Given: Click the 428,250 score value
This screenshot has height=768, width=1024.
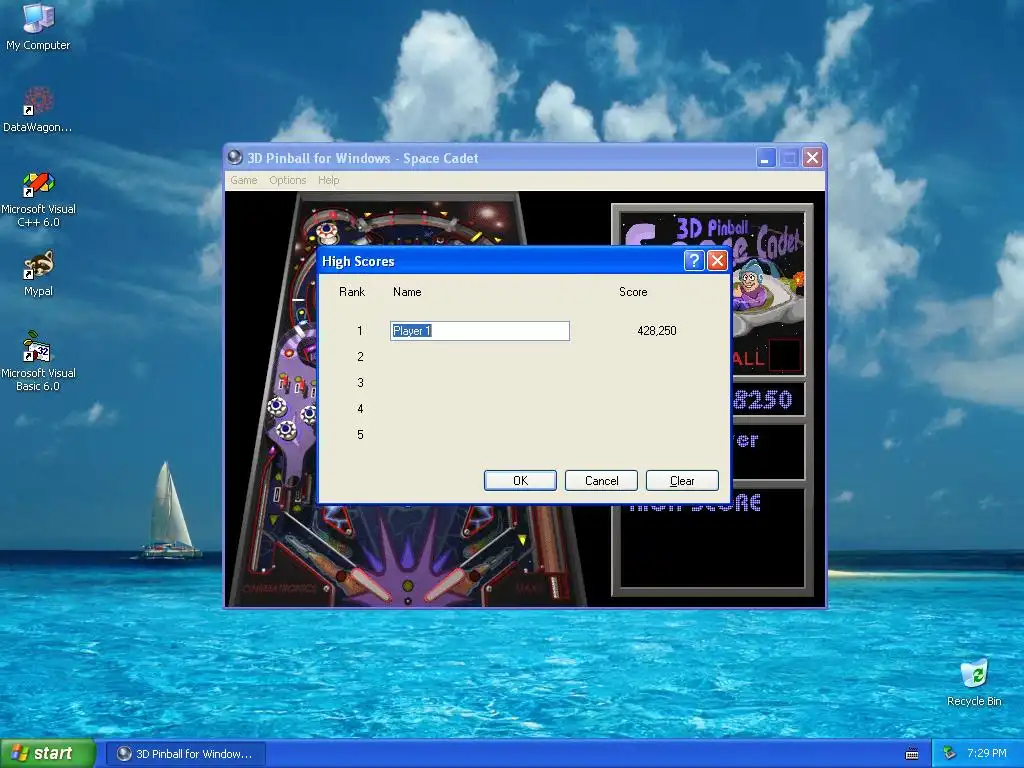Looking at the screenshot, I should tap(656, 331).
